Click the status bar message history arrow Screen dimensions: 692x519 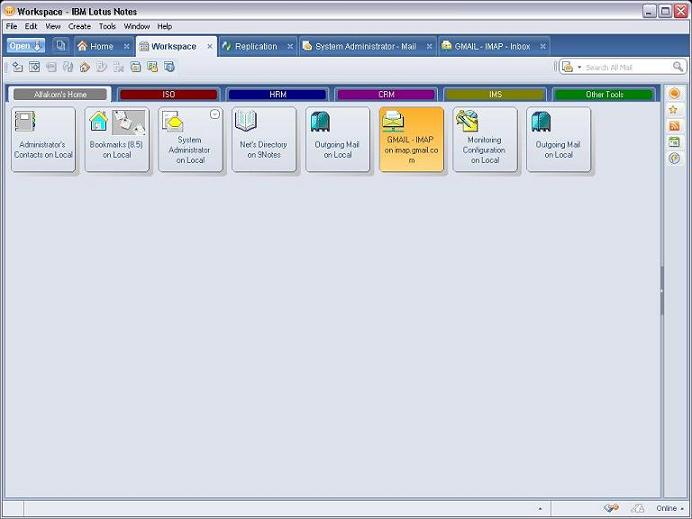click(x=541, y=509)
